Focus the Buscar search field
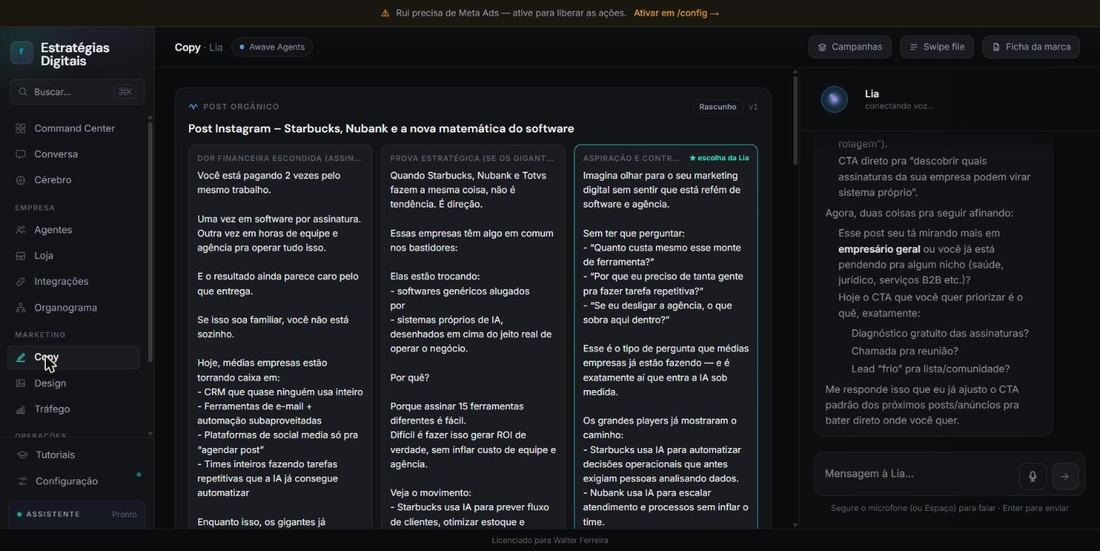Viewport: 1100px width, 551px height. tap(77, 92)
